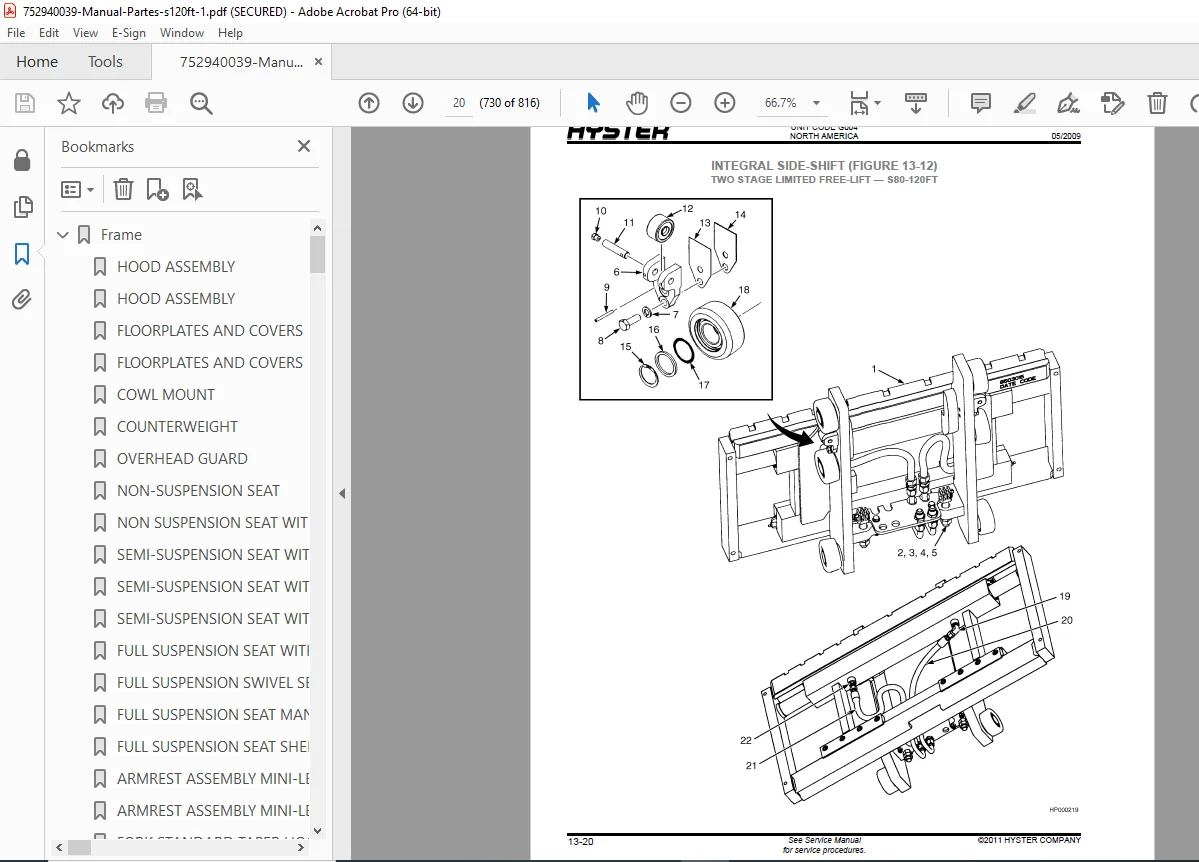Viewport: 1199px width, 862px height.
Task: Close the Bookmarks panel
Action: click(x=304, y=146)
